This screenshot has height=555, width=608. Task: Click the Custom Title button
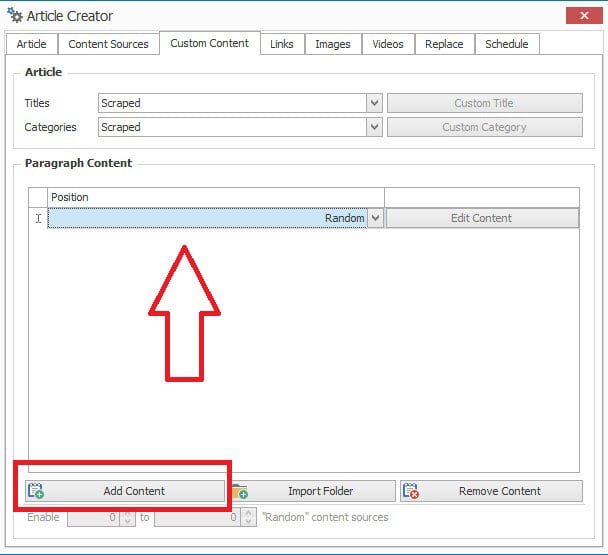tap(485, 103)
